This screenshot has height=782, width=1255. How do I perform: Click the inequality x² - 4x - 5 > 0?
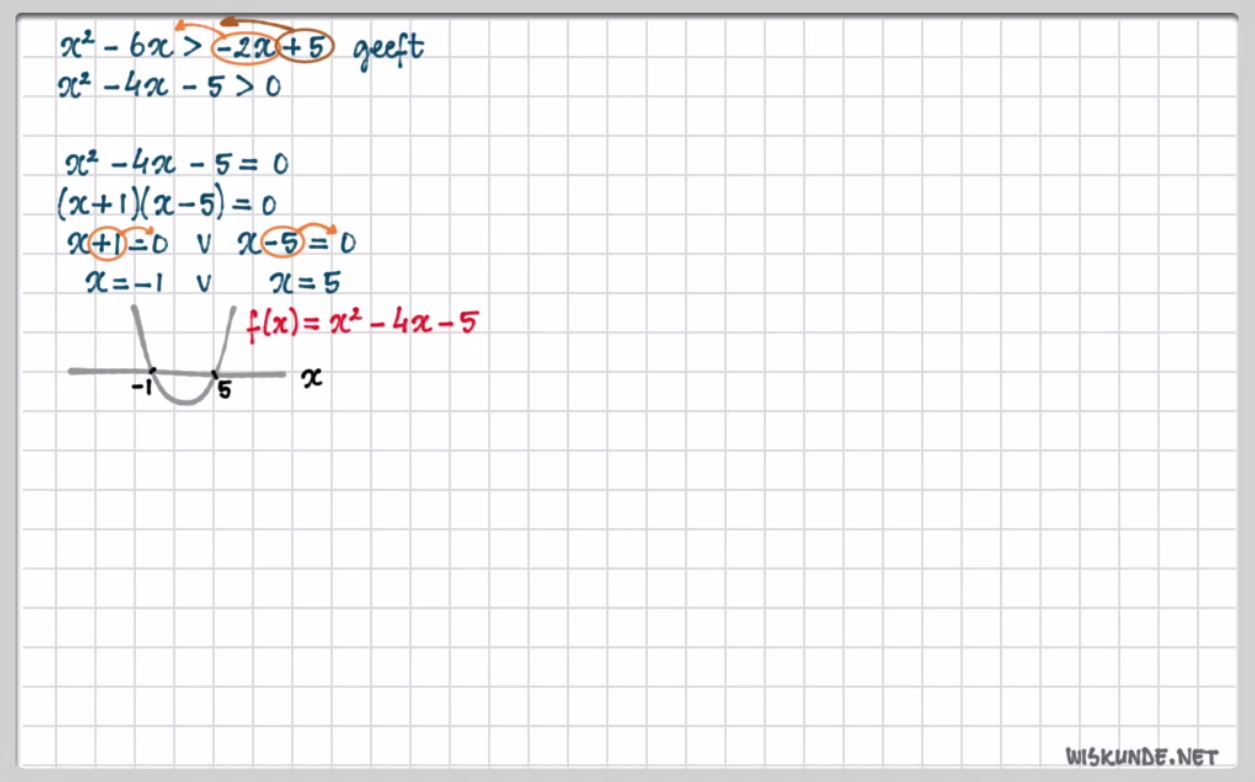coord(169,87)
